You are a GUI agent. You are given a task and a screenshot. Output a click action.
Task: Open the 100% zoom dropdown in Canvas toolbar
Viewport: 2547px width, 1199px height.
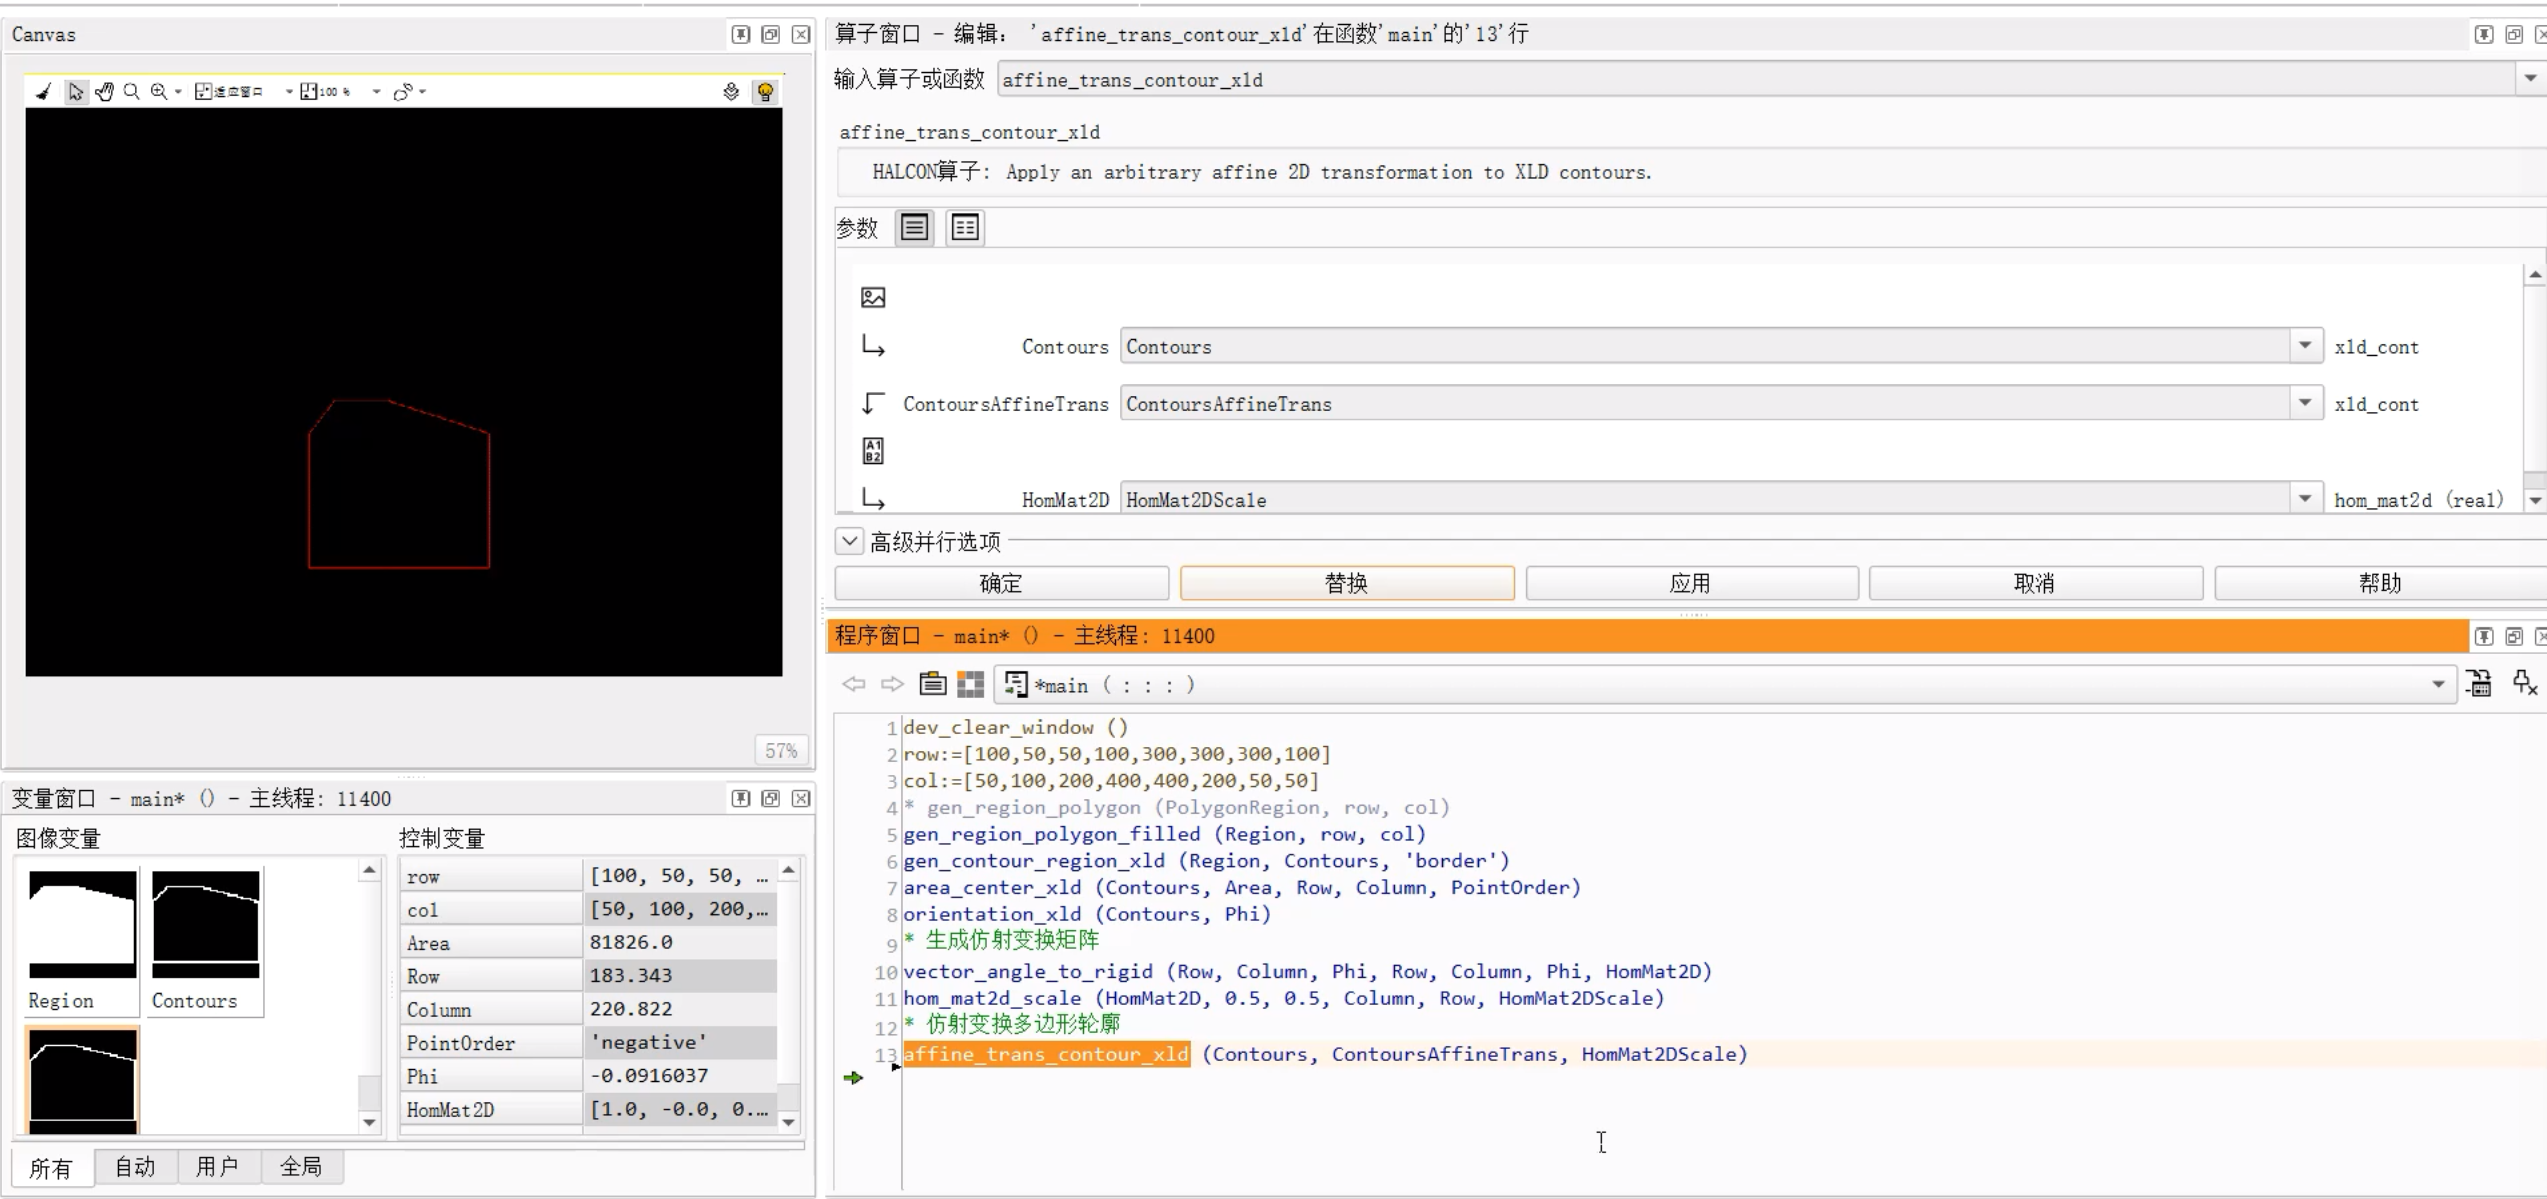375,91
